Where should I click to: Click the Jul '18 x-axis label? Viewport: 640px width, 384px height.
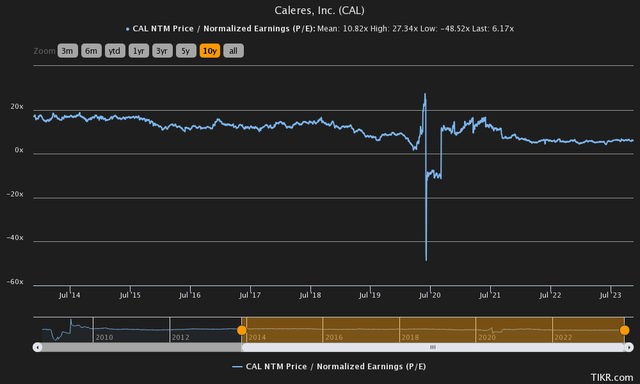coord(310,295)
